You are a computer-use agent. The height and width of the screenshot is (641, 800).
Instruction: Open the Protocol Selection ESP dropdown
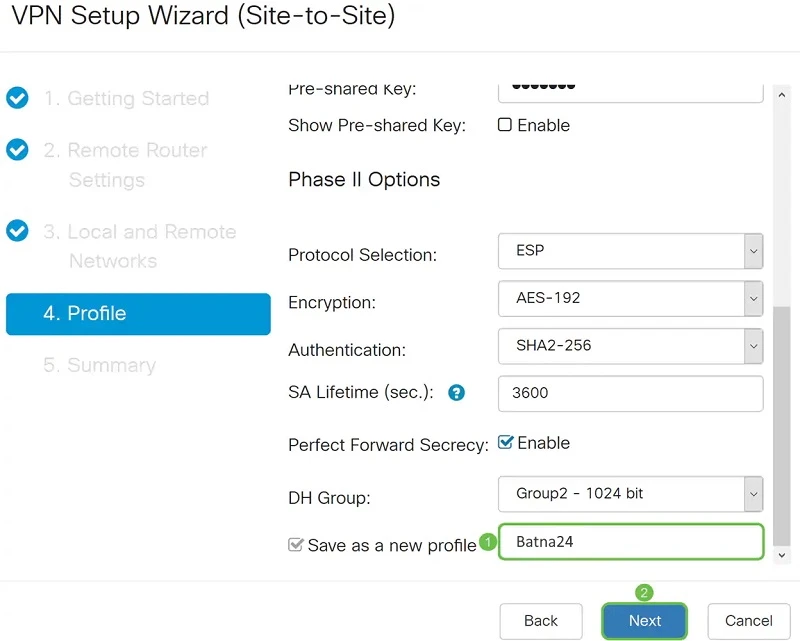(630, 250)
